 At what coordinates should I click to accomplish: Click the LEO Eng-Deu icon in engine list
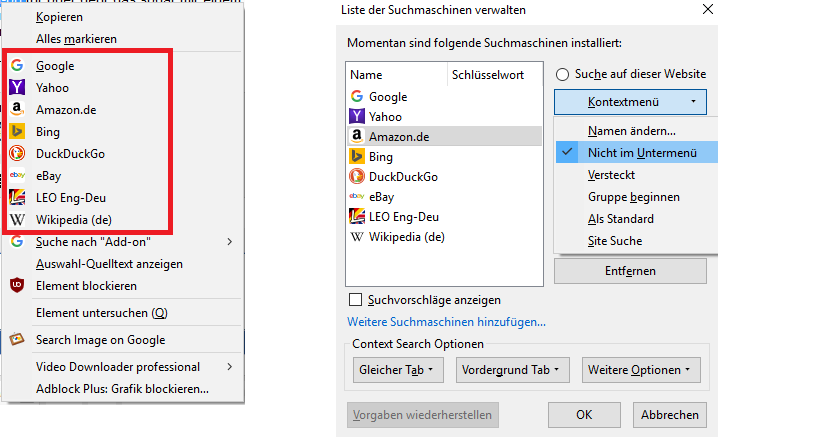[x=356, y=217]
